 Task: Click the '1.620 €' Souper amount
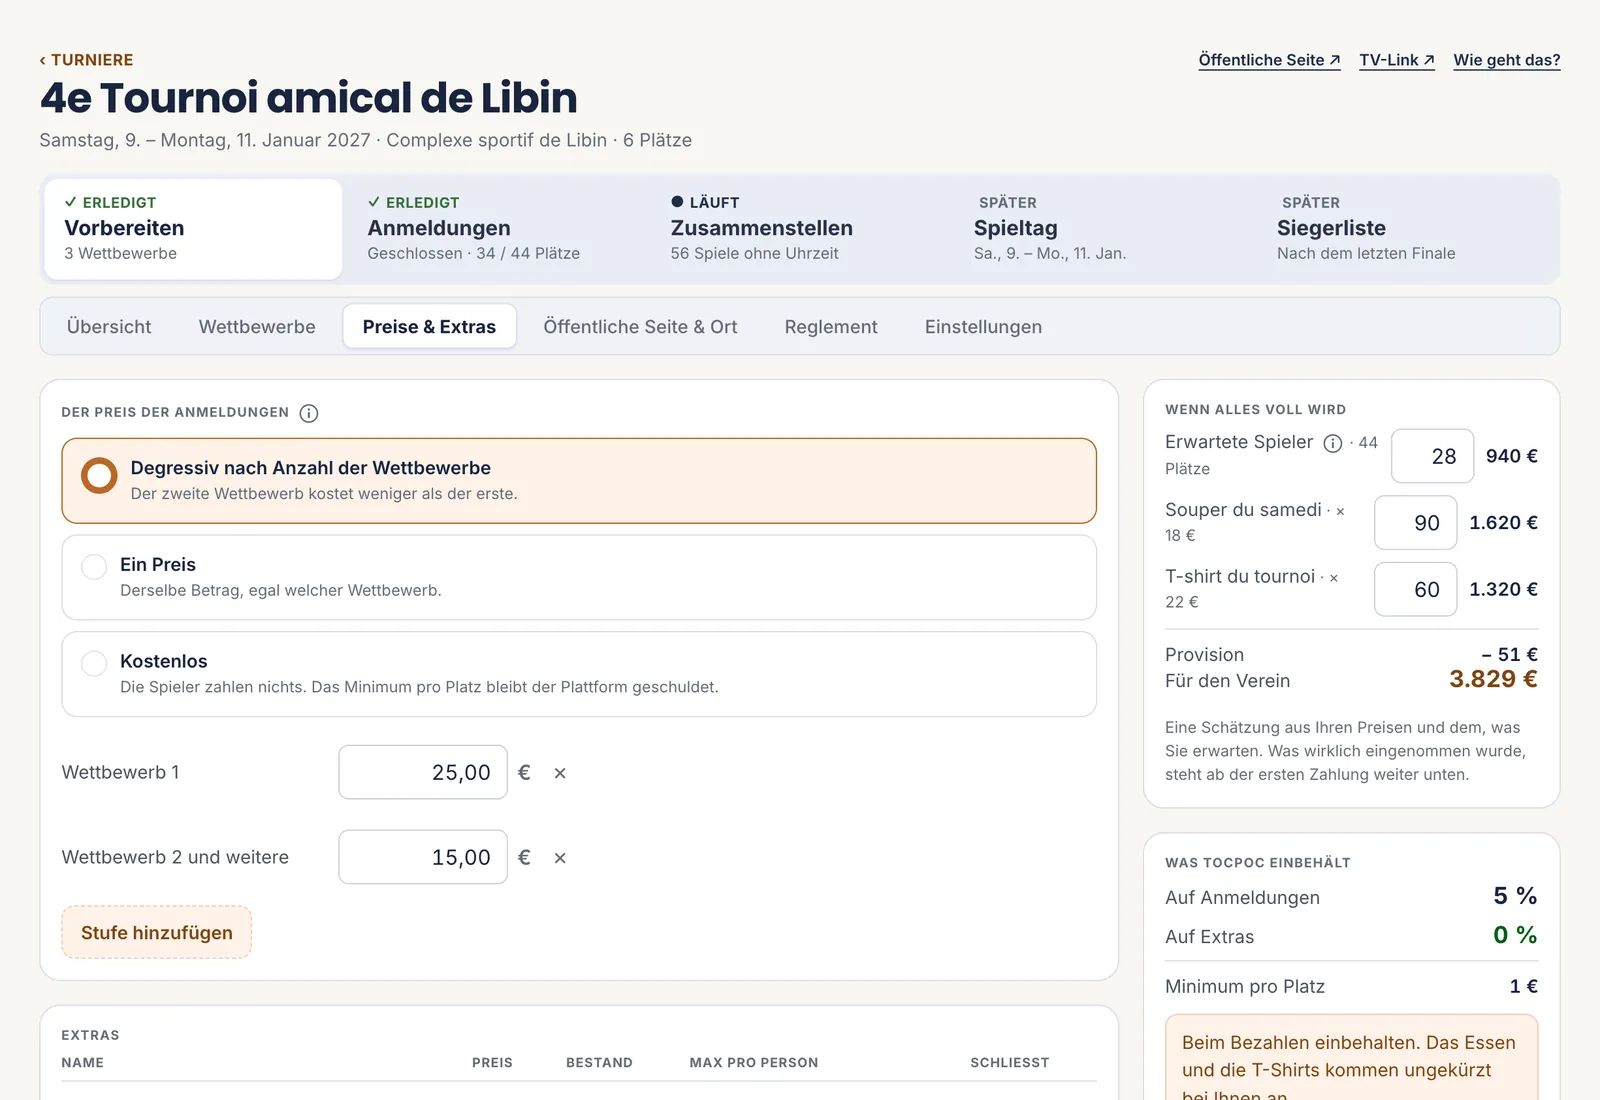[1503, 523]
